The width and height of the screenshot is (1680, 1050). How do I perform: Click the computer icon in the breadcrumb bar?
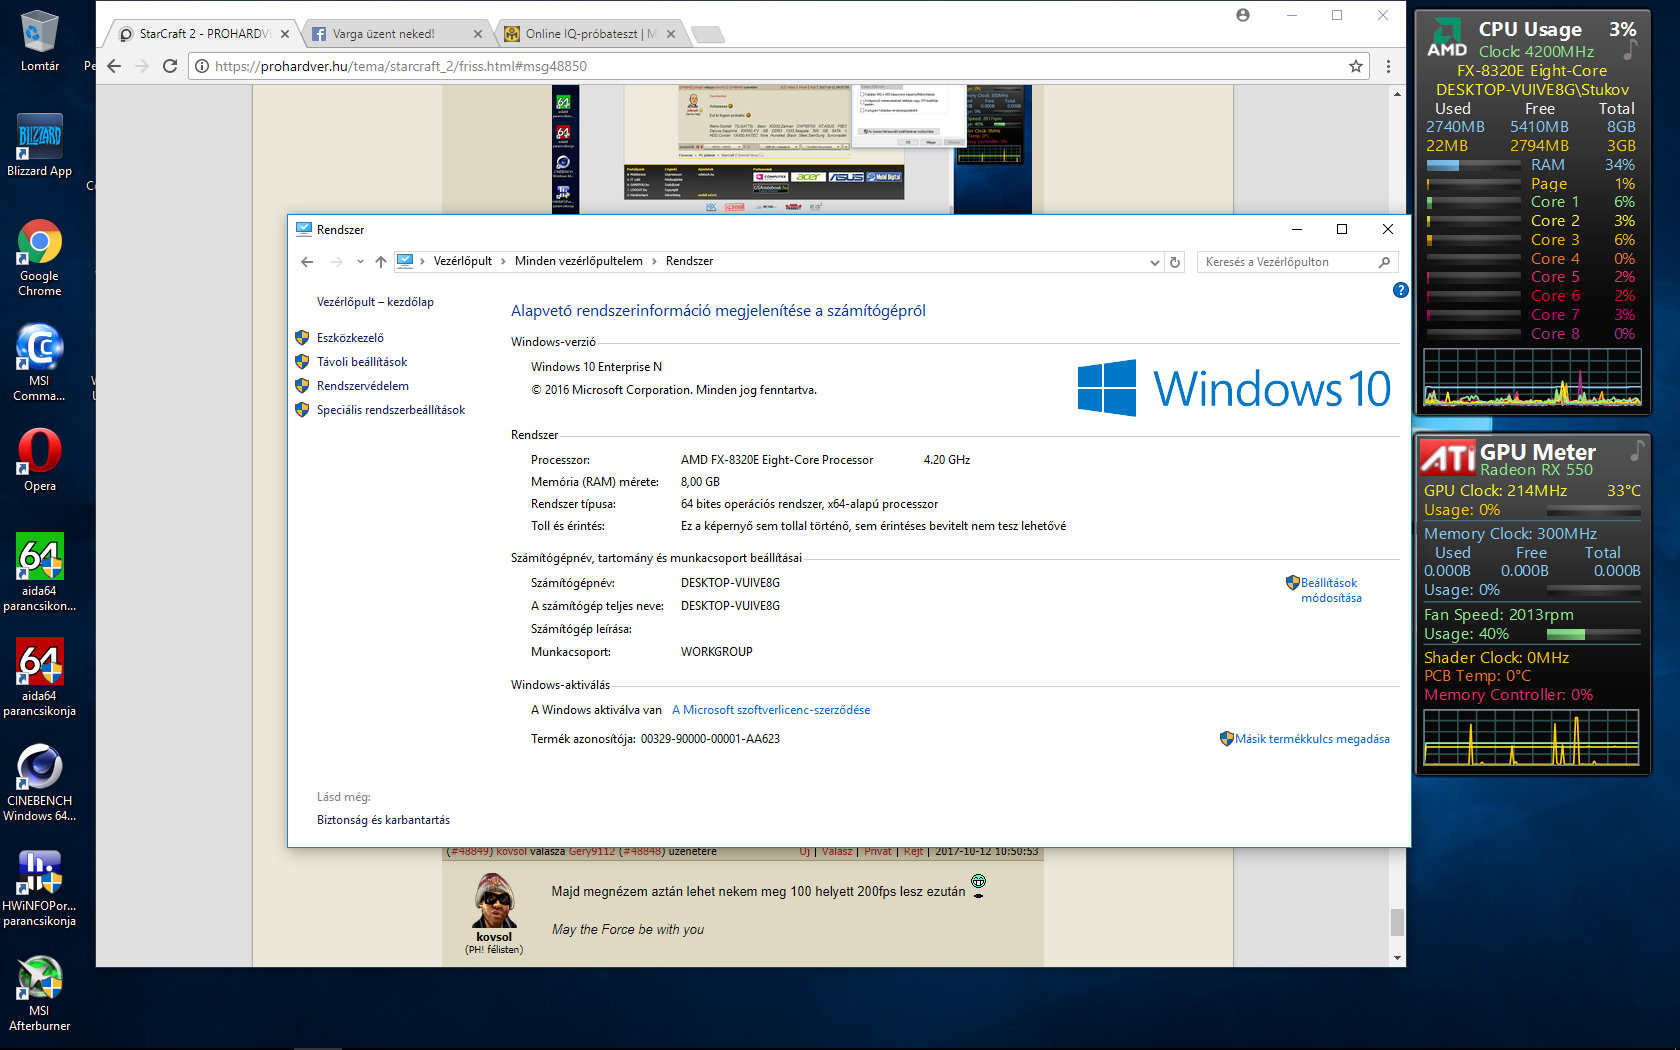tap(405, 261)
